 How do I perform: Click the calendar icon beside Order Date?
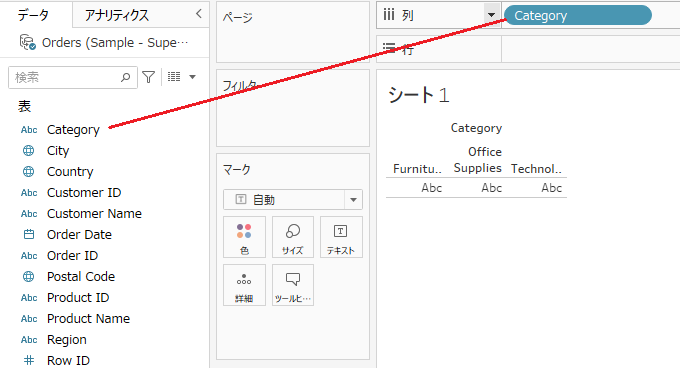click(x=28, y=234)
